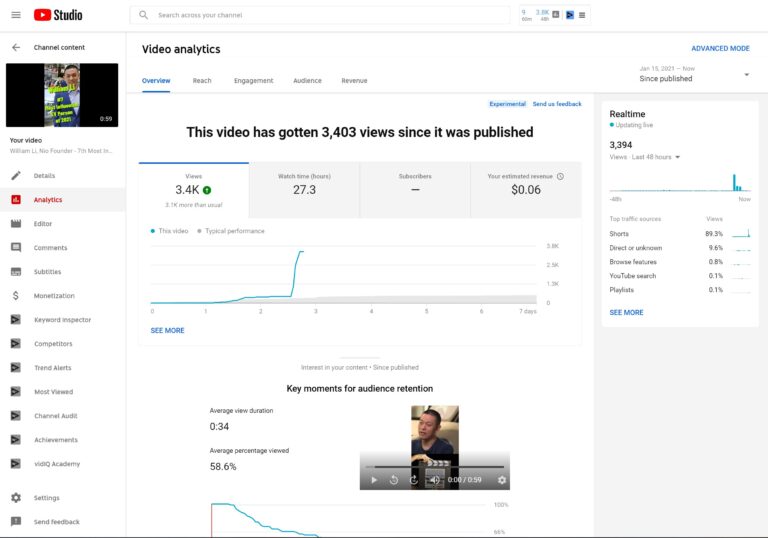Open the vidIQ Keyword Inspector
The image size is (768, 538).
(x=62, y=320)
